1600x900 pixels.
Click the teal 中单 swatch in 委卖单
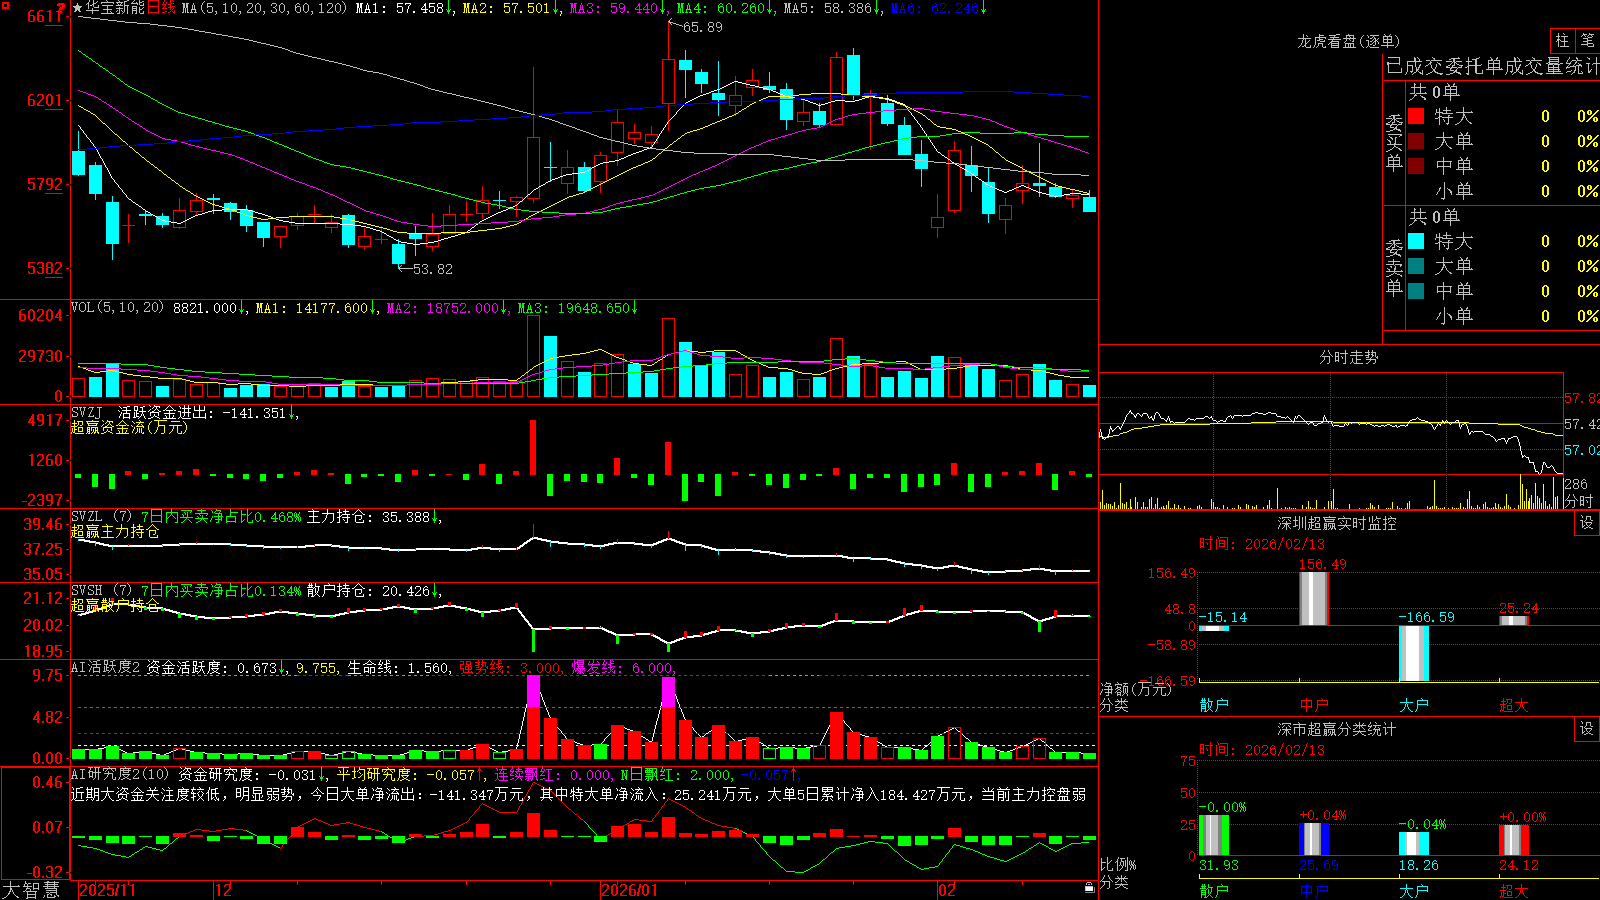pos(1416,291)
